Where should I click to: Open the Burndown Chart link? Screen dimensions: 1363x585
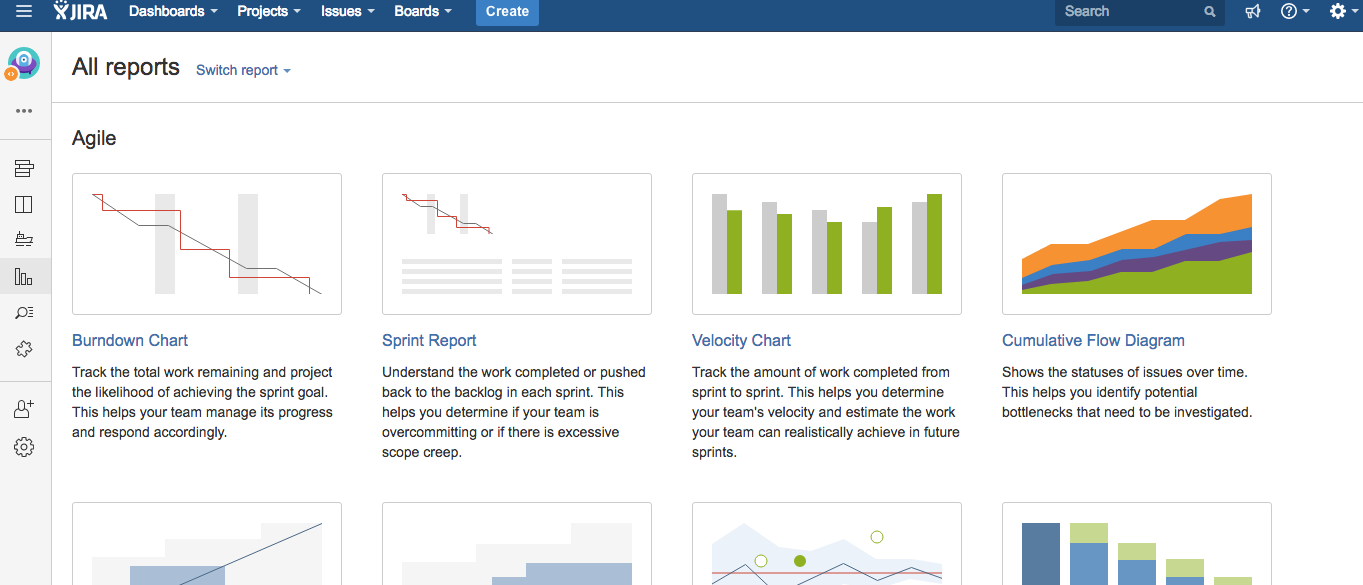click(130, 341)
